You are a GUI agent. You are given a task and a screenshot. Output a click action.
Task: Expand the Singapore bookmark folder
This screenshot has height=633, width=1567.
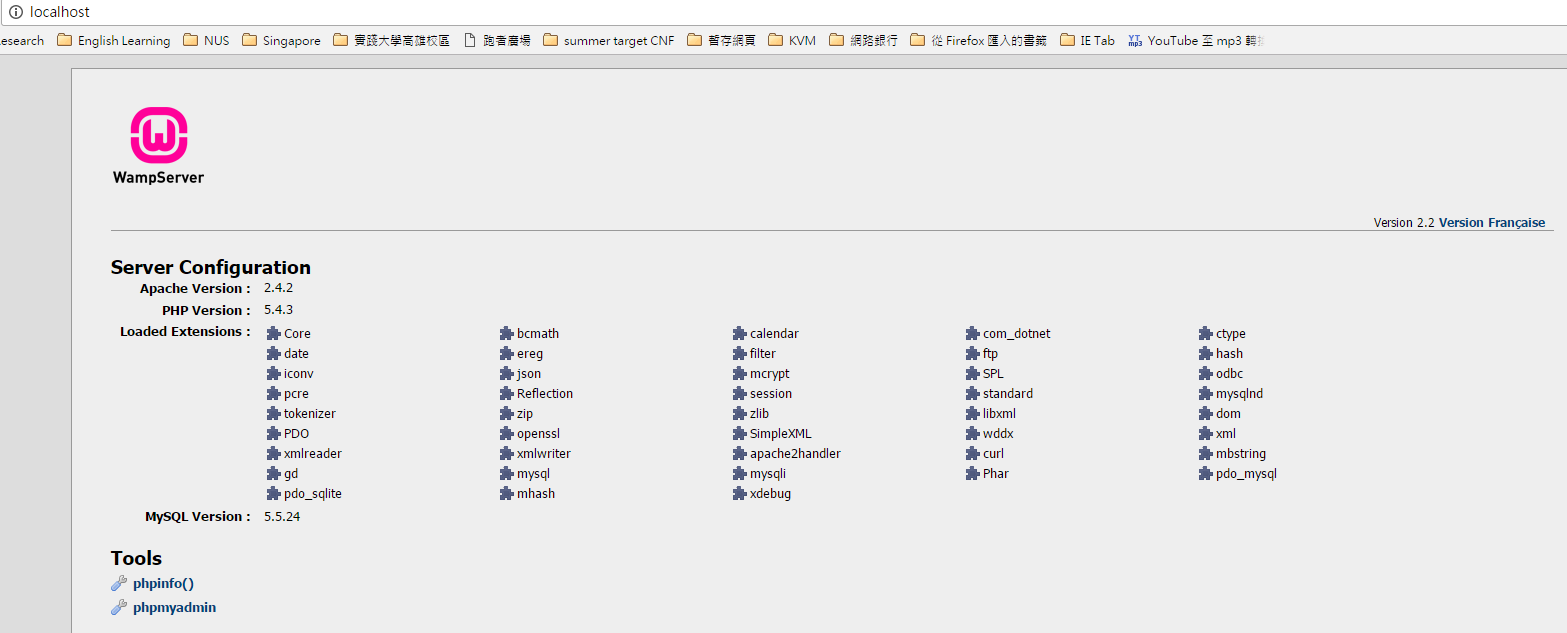point(281,41)
